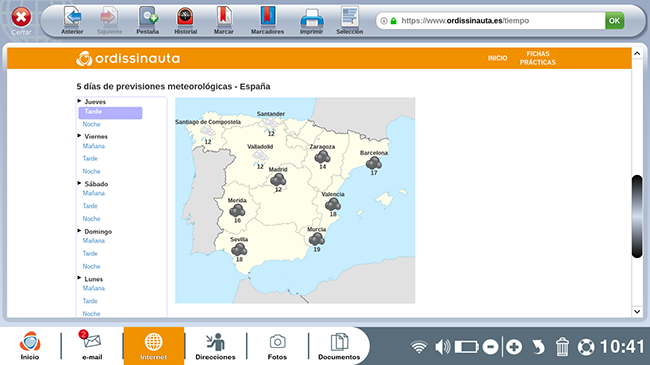Click the ordissinauta logo
The width and height of the screenshot is (650, 365).
point(128,58)
